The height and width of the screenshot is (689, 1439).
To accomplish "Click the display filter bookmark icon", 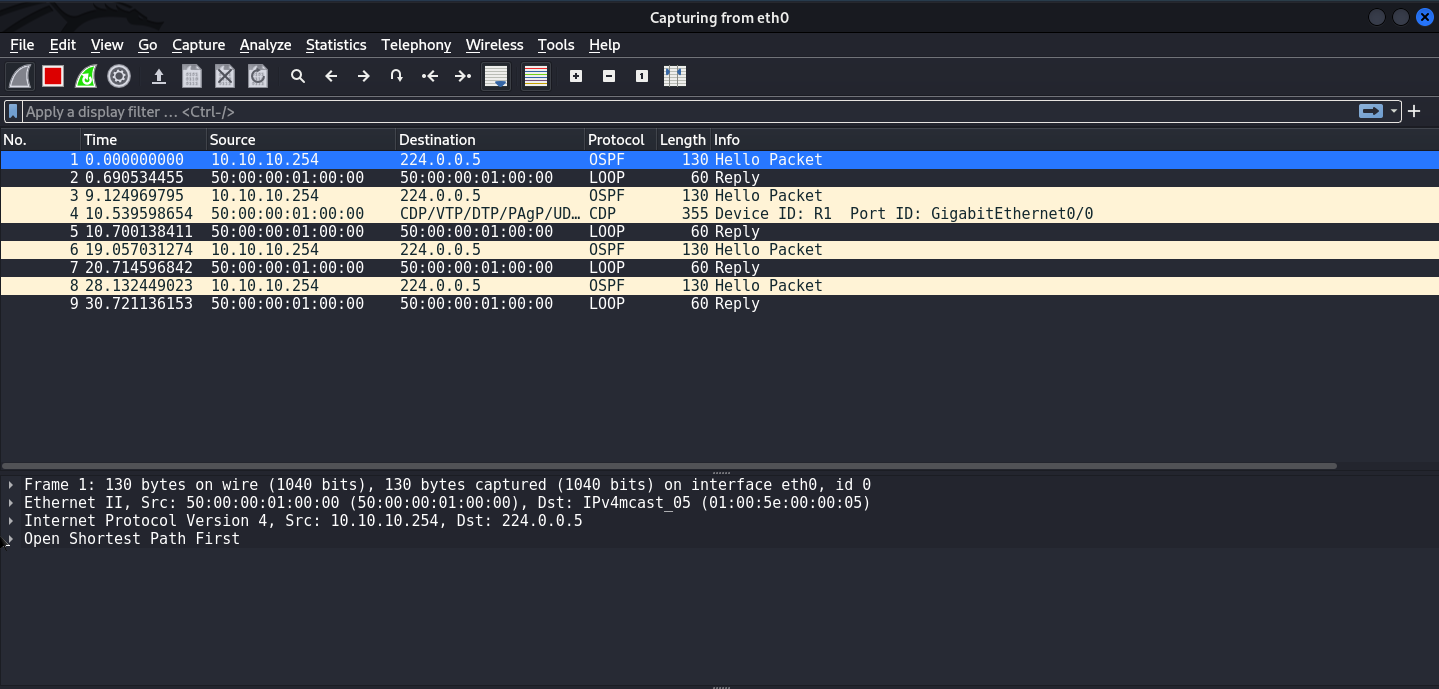I will click(13, 111).
